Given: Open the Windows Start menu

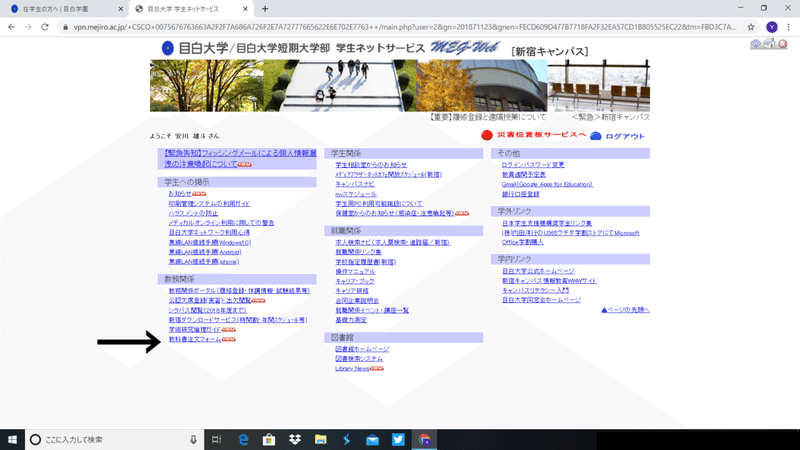Looking at the screenshot, I should pyautogui.click(x=12, y=439).
